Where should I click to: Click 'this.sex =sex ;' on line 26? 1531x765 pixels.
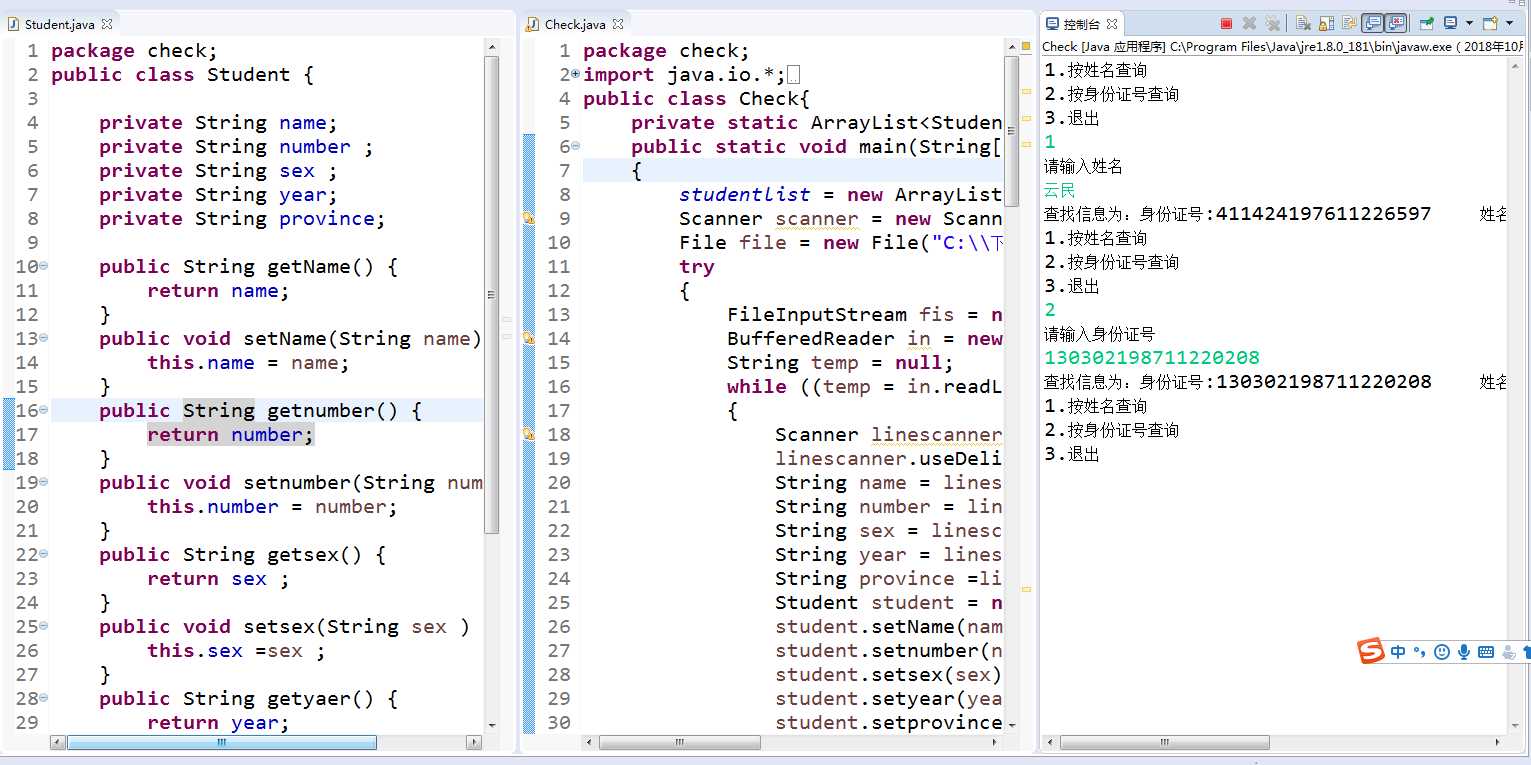[236, 651]
